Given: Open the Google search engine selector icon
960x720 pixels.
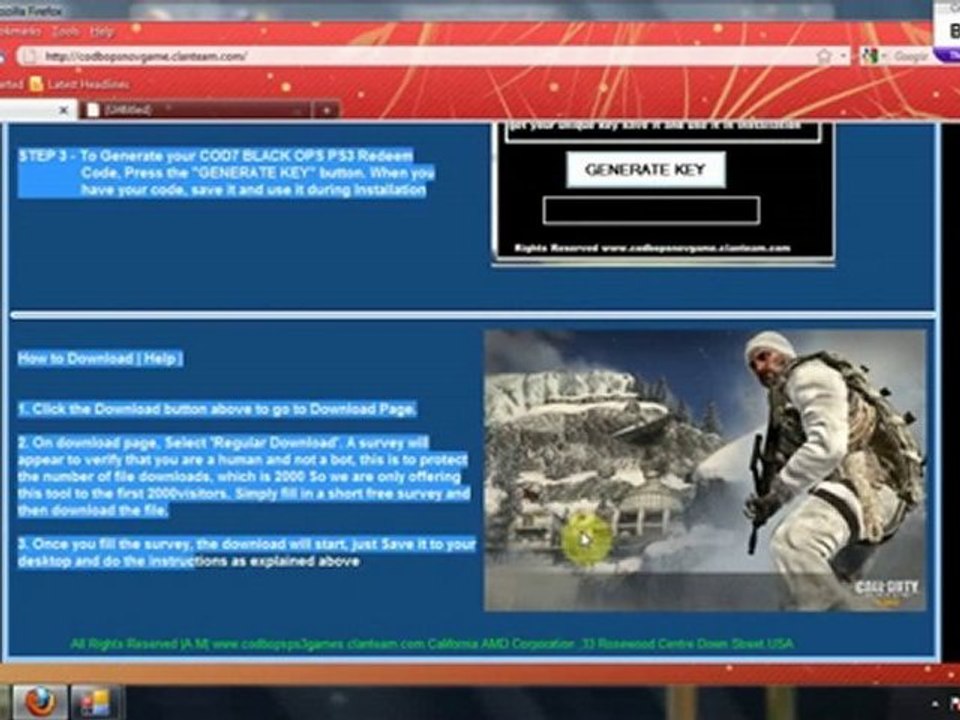Looking at the screenshot, I should (870, 56).
